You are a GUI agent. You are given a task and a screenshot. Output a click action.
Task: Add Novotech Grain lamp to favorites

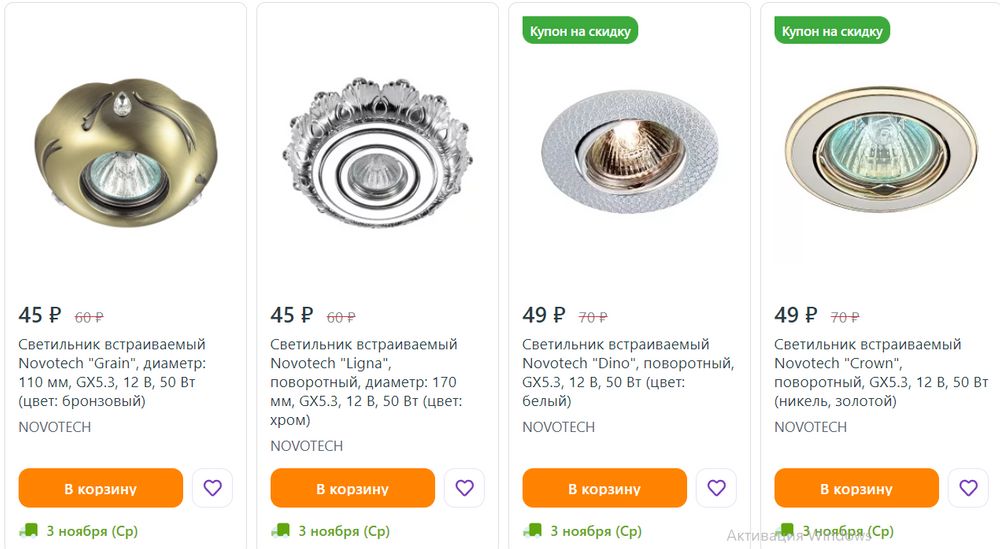coord(212,488)
